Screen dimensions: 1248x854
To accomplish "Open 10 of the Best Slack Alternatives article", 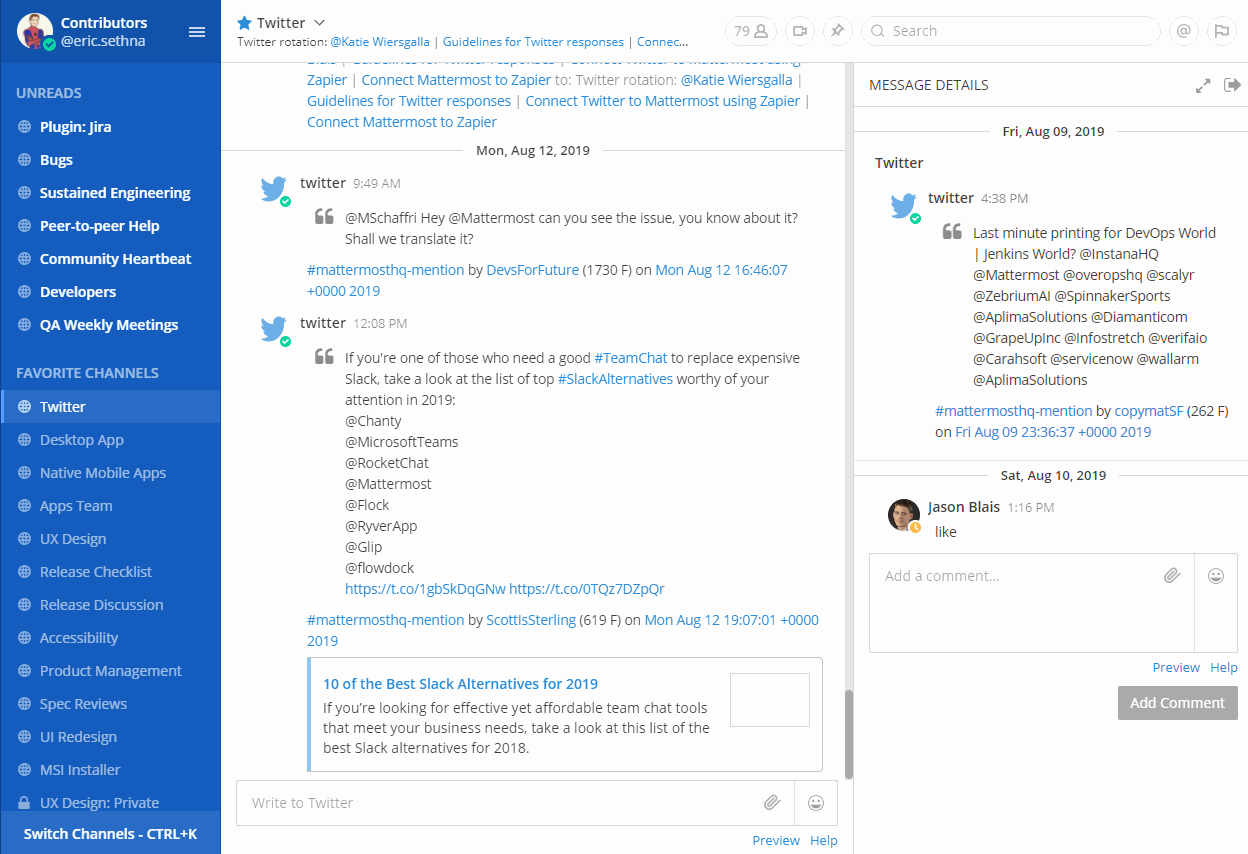I will tap(460, 684).
